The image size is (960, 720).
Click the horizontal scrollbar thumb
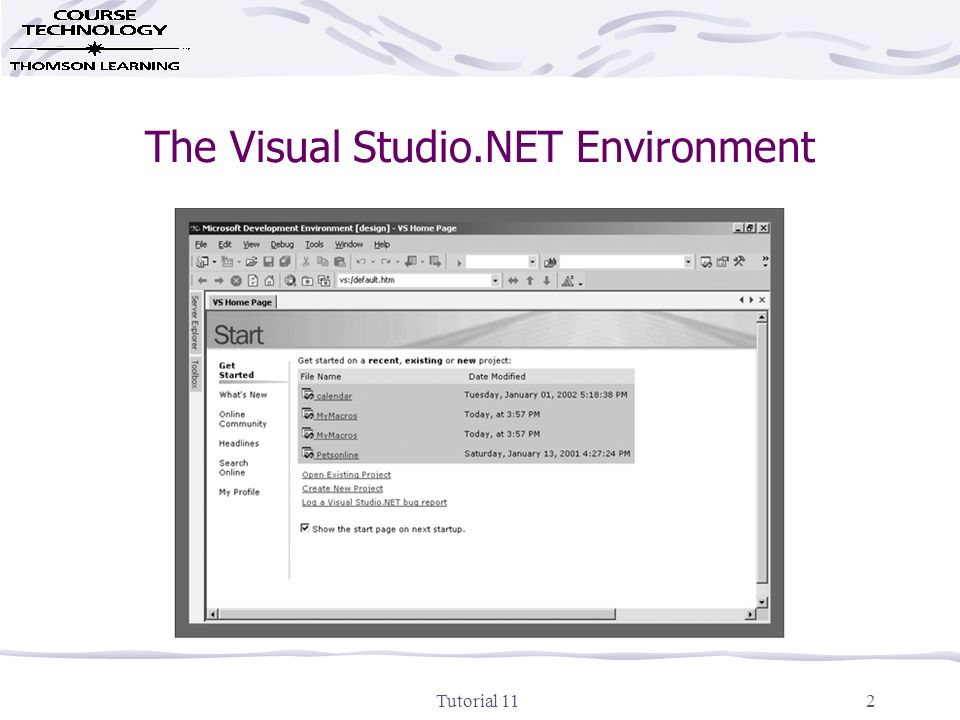[x=417, y=614]
